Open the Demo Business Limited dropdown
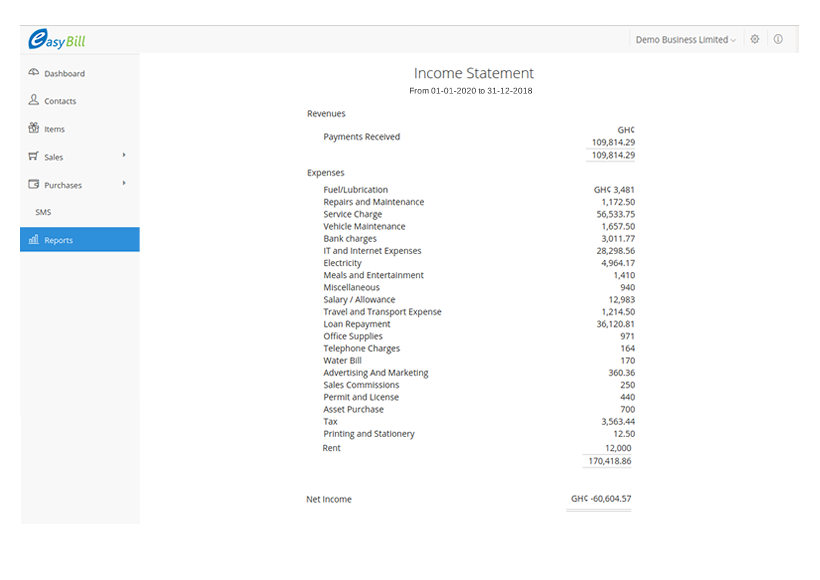This screenshot has height=580, width=820. point(685,40)
